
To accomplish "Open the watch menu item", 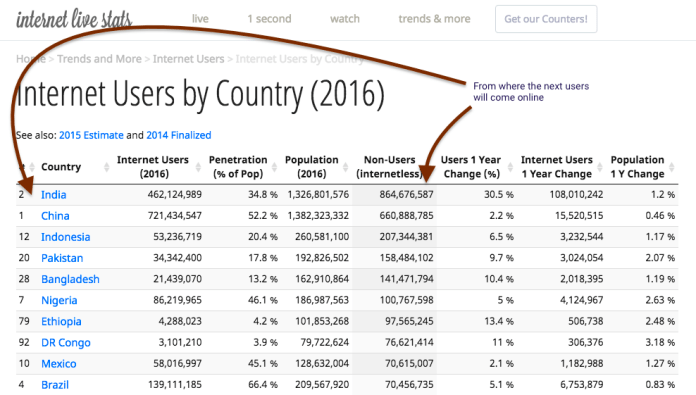I will point(345,19).
